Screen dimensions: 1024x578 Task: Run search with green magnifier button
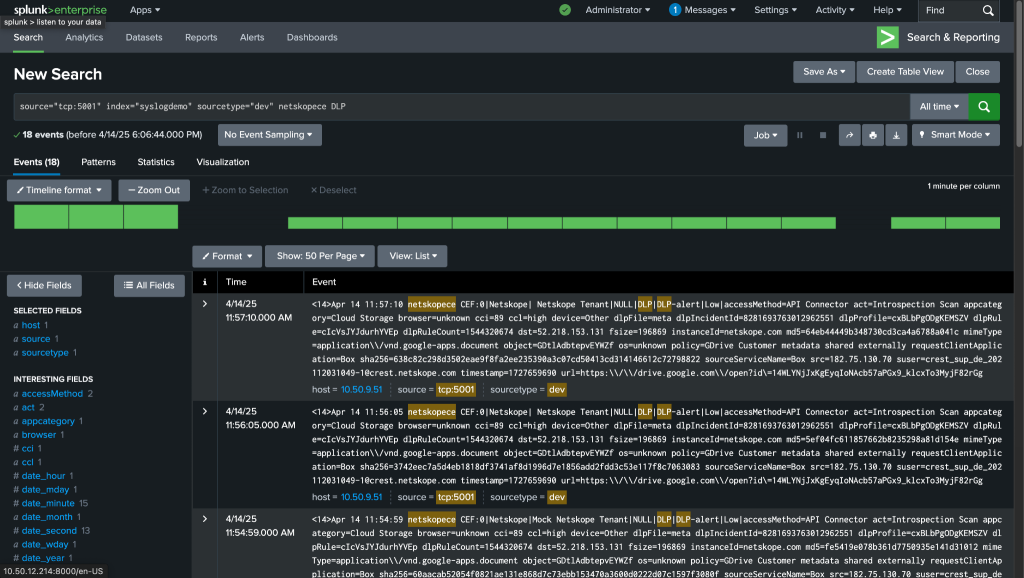[984, 106]
